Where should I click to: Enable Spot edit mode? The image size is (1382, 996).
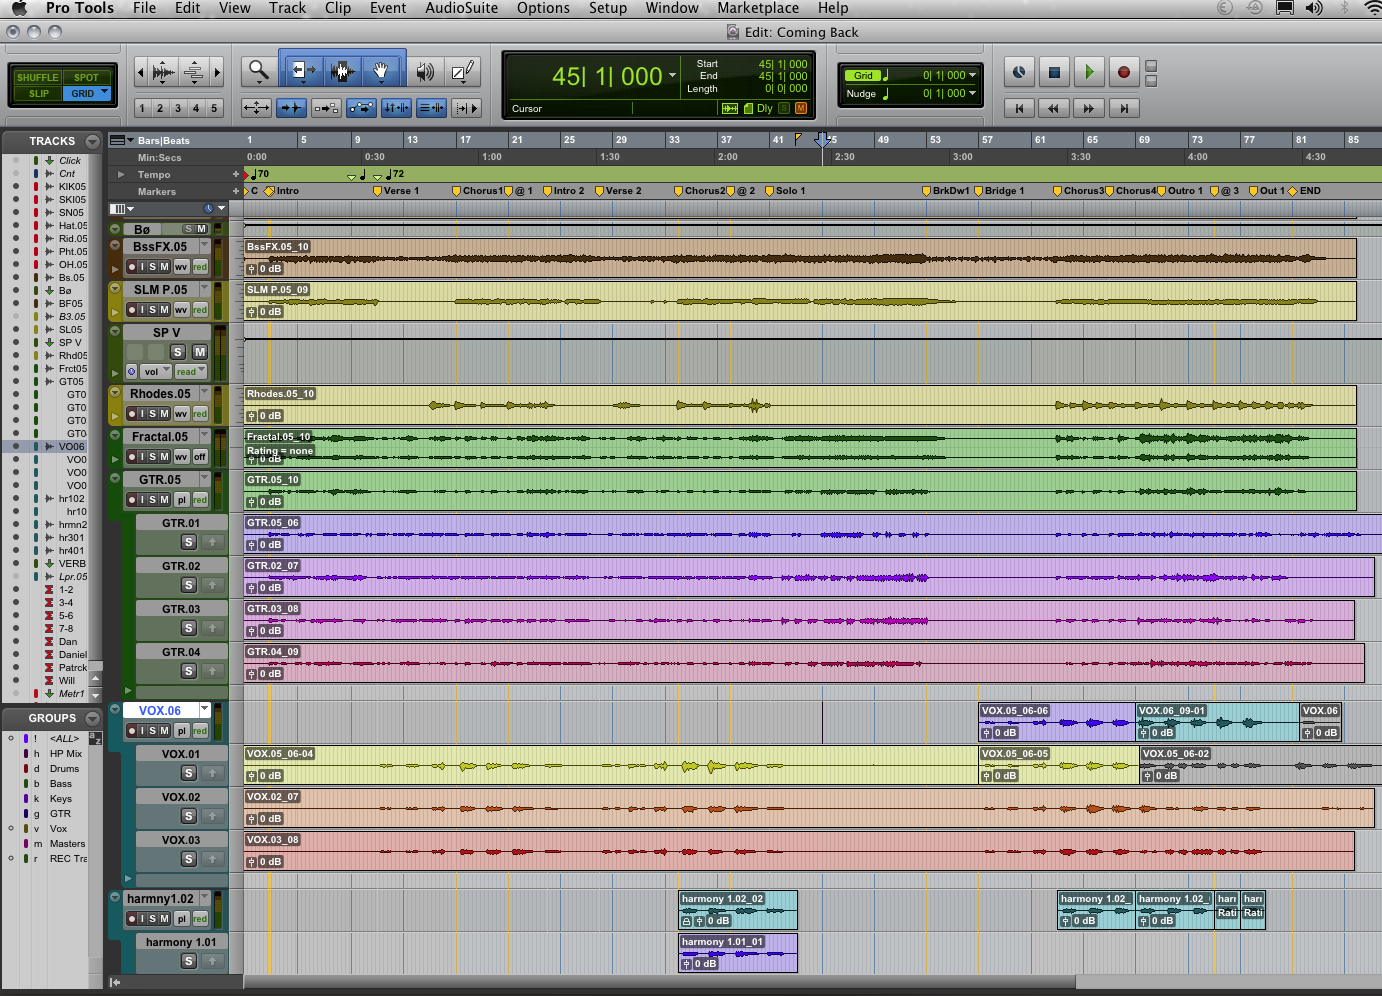[x=87, y=77]
